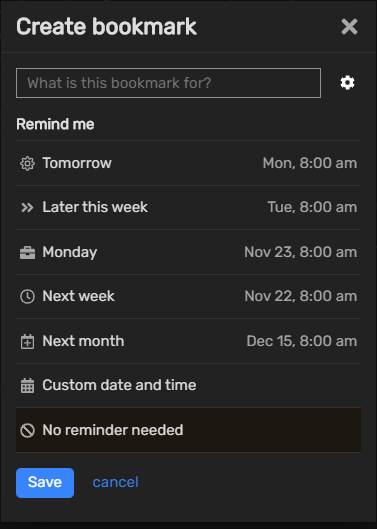Close the Create bookmark dialog

[x=349, y=27]
